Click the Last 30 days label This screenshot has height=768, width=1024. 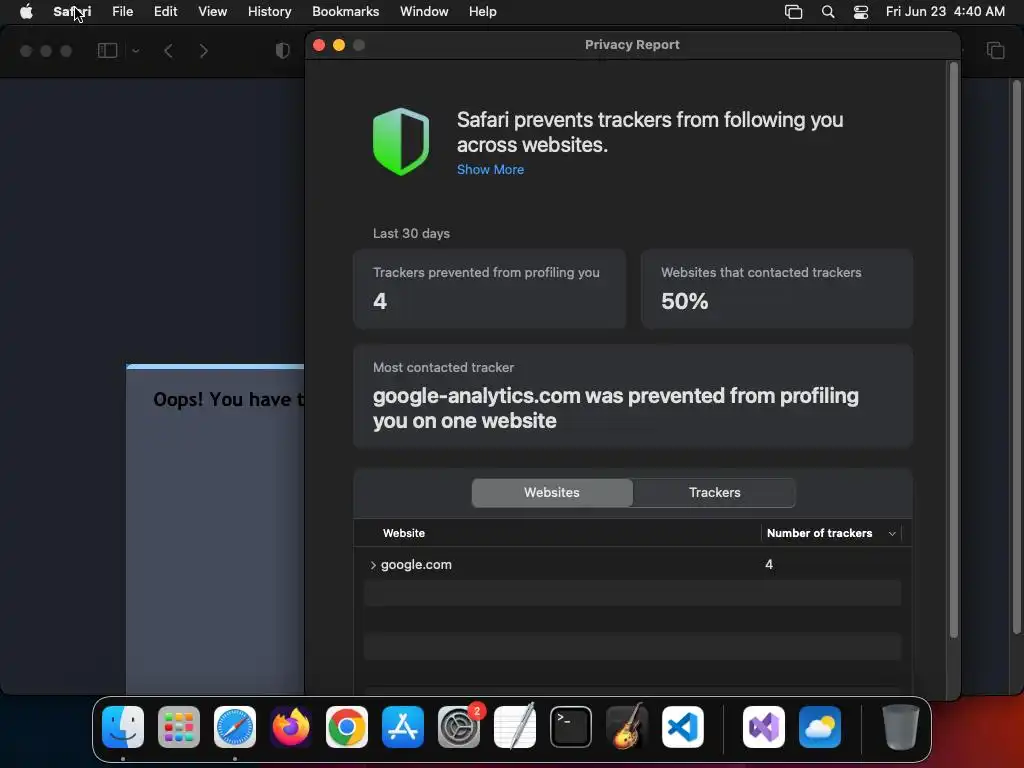tap(411, 233)
